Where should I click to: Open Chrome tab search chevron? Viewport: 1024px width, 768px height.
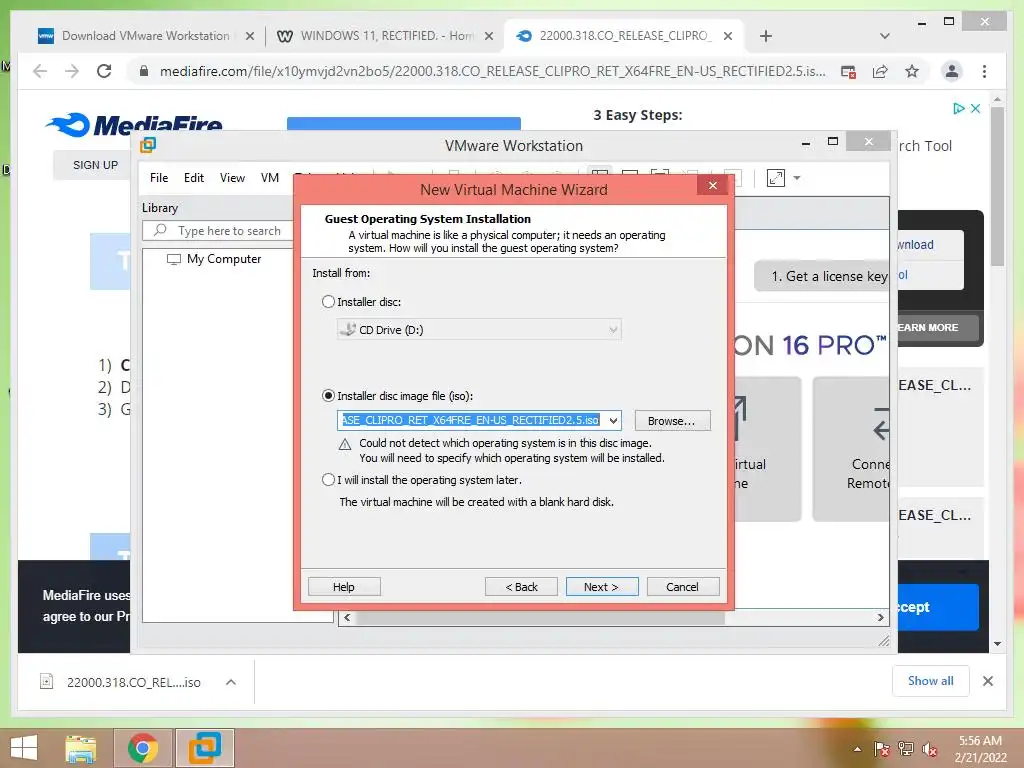[x=885, y=36]
